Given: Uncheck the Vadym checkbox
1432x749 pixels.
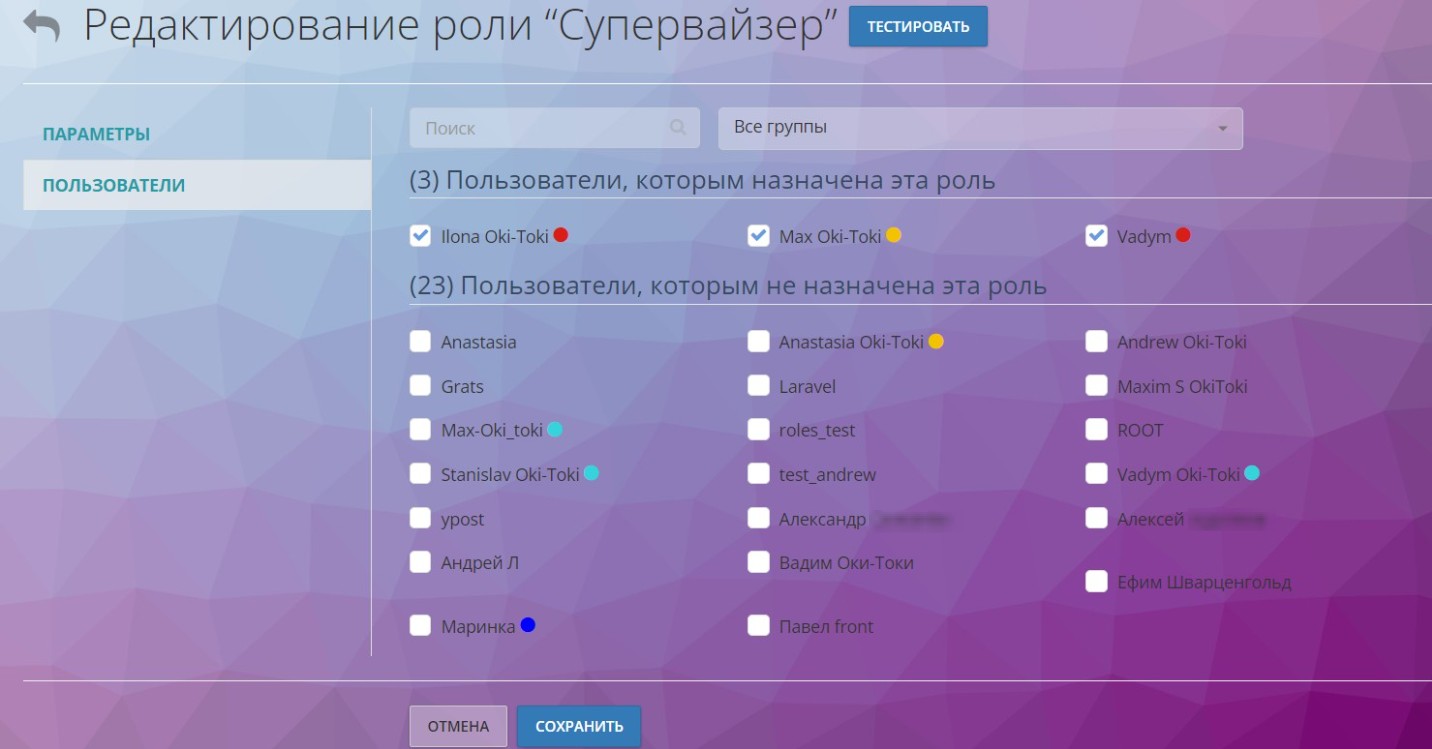Looking at the screenshot, I should pyautogui.click(x=1096, y=236).
